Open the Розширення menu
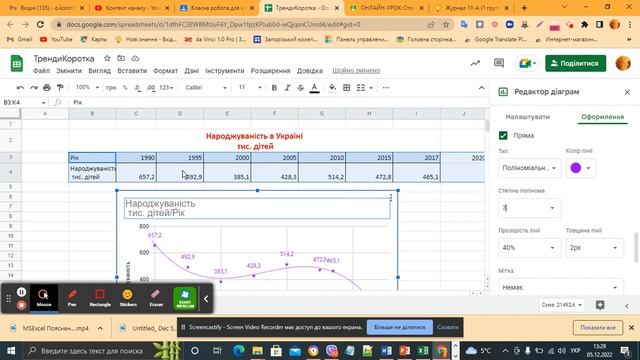The width and height of the screenshot is (640, 360). 270,71
